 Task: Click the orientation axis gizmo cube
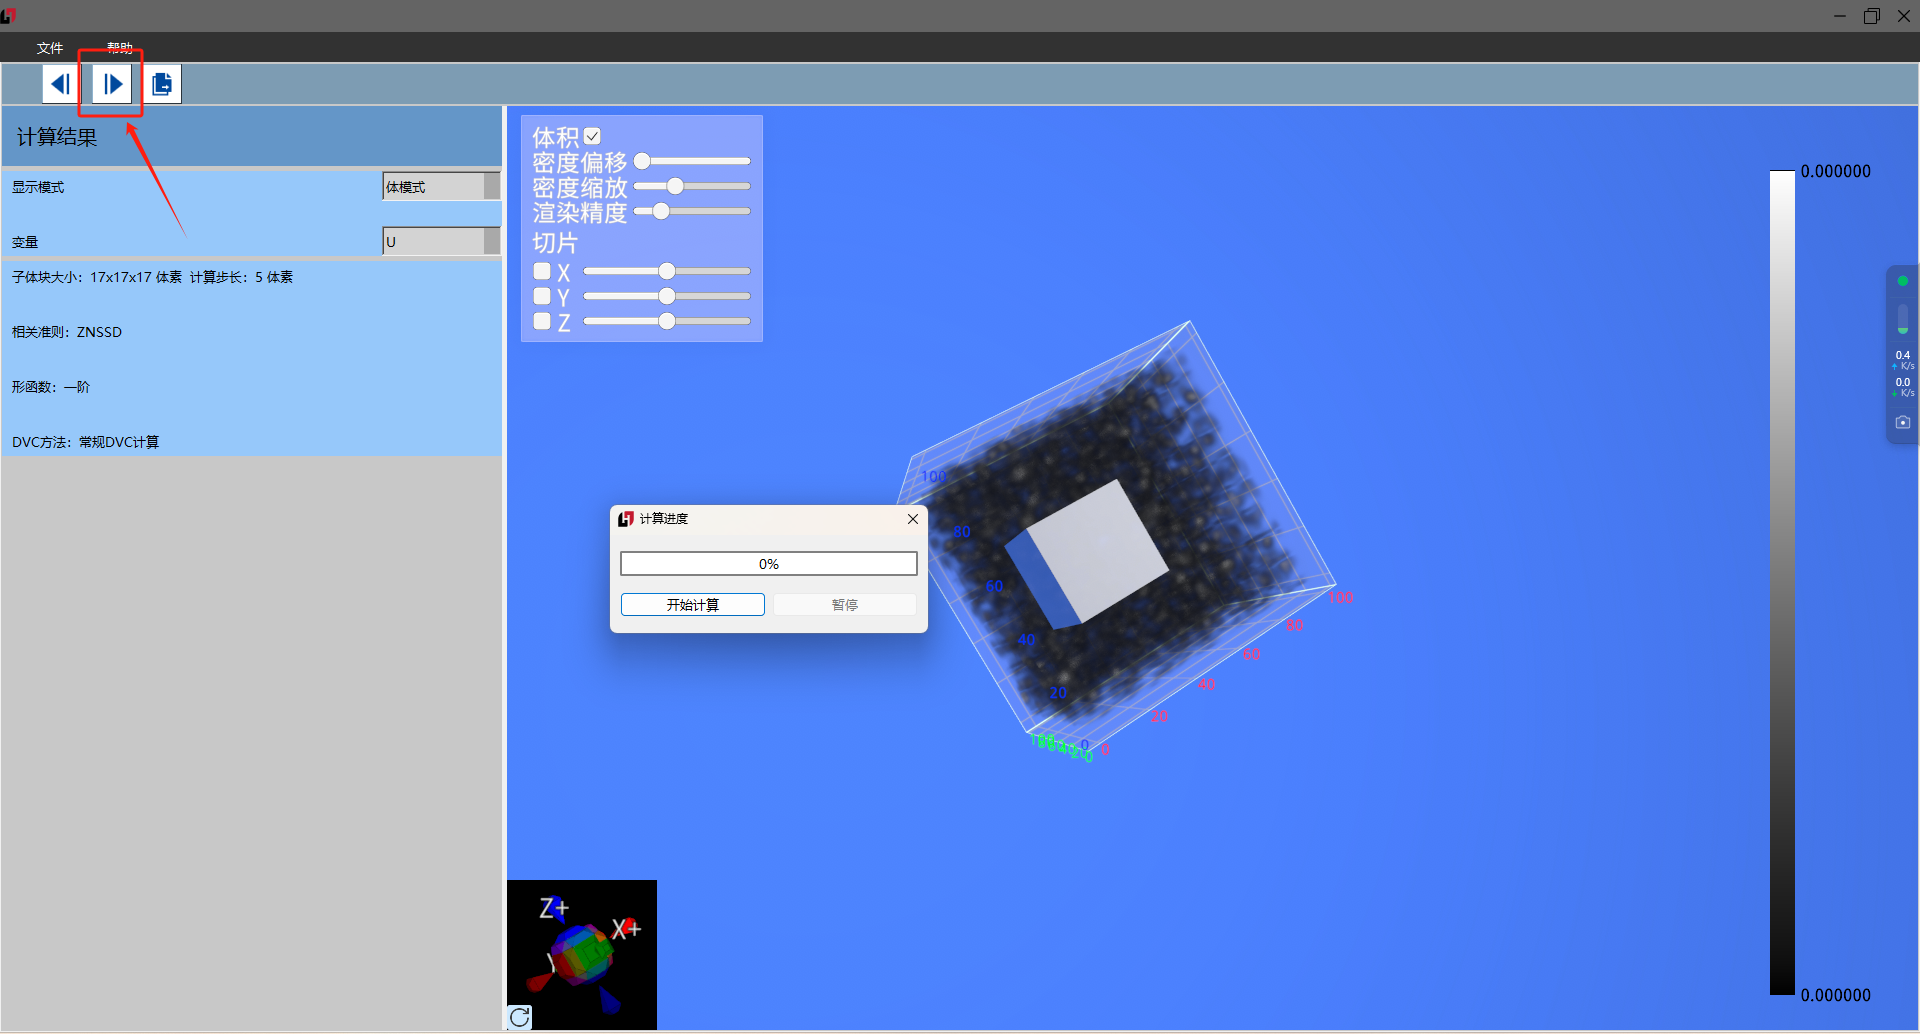point(581,950)
